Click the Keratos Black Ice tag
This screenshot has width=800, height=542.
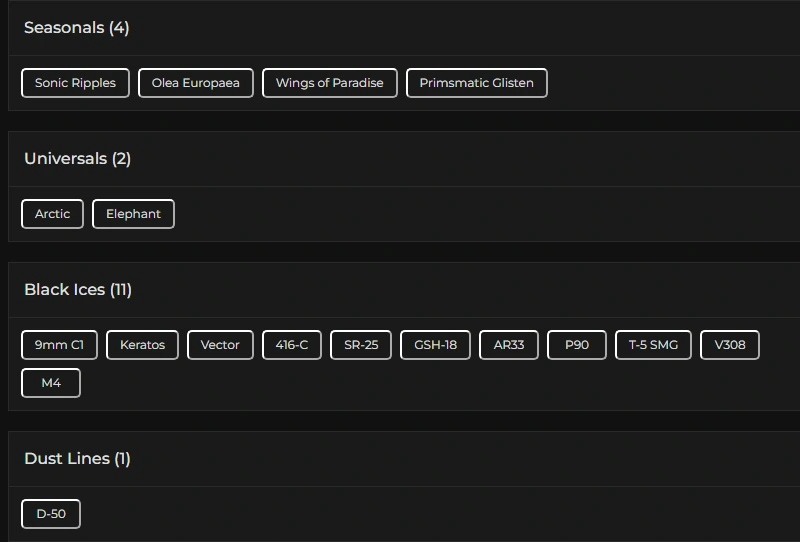(142, 345)
